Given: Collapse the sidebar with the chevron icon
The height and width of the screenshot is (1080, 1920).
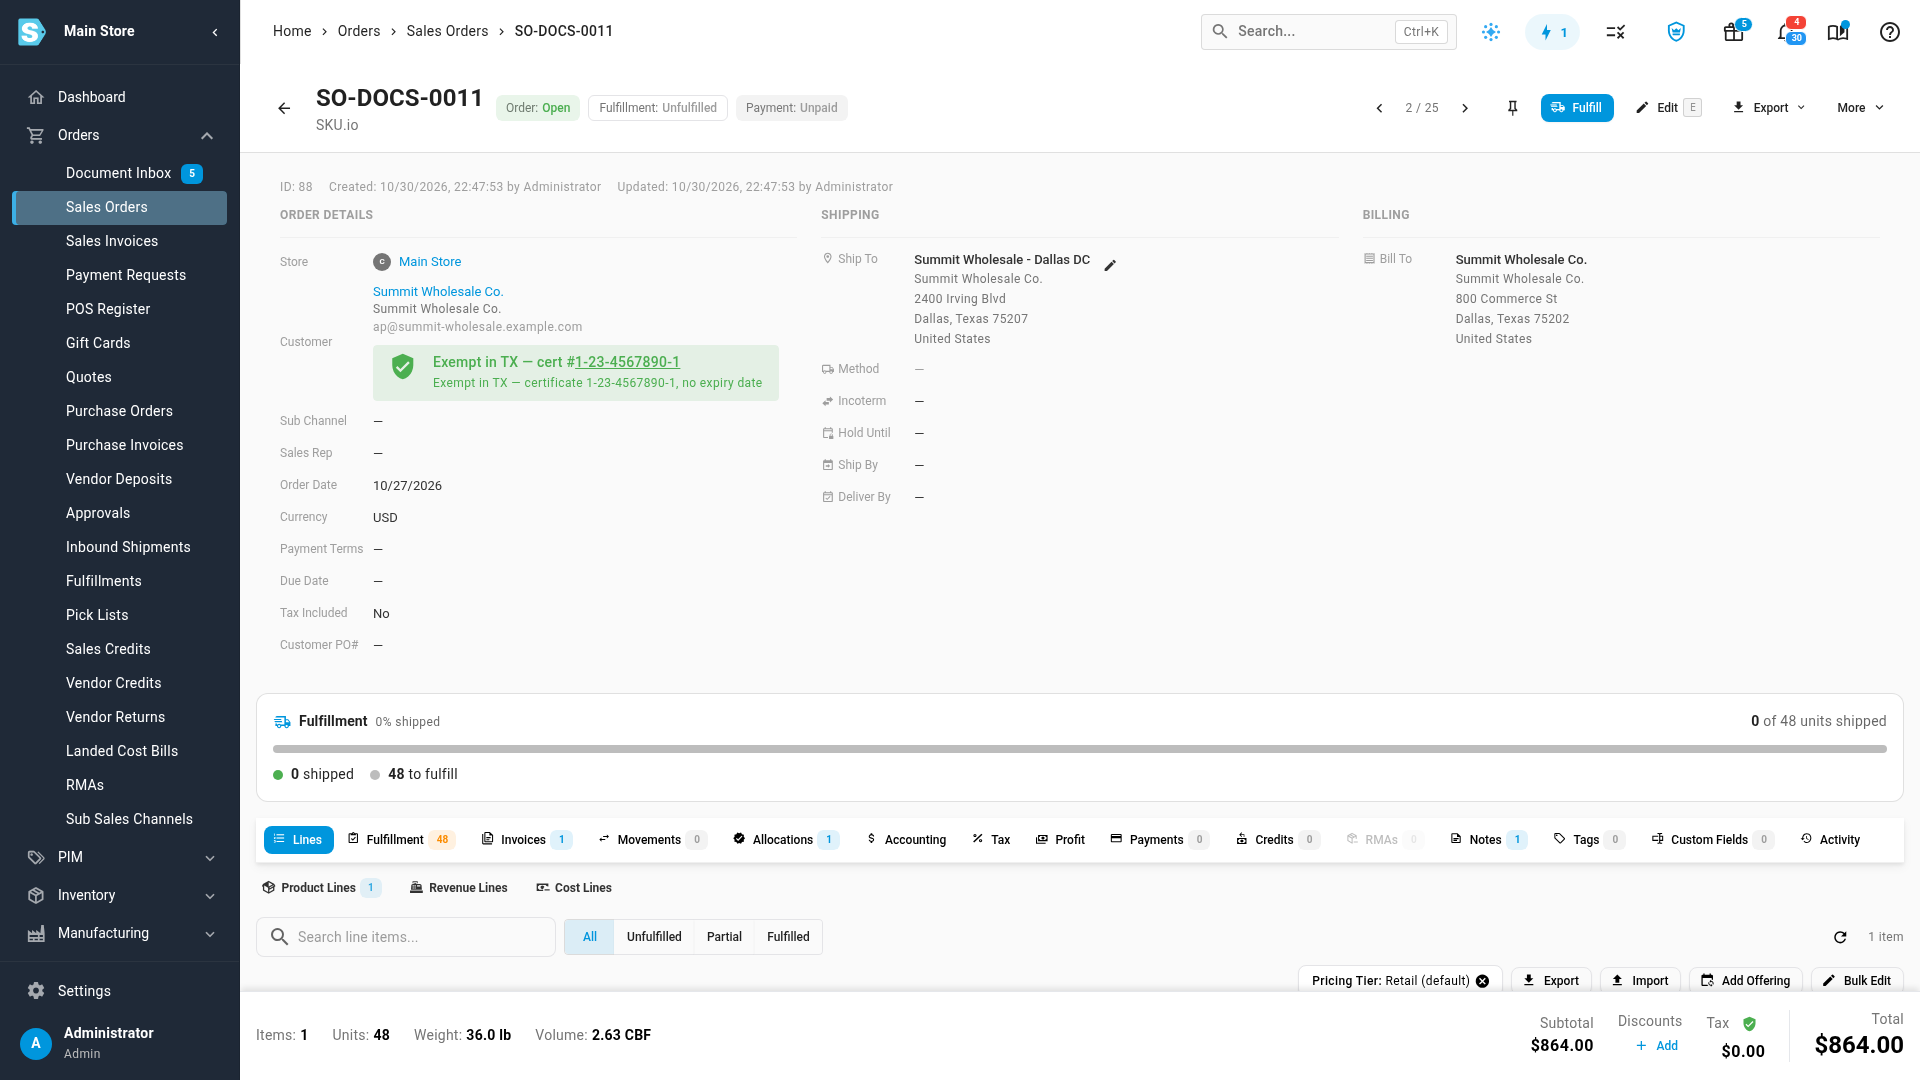Looking at the screenshot, I should (x=215, y=32).
